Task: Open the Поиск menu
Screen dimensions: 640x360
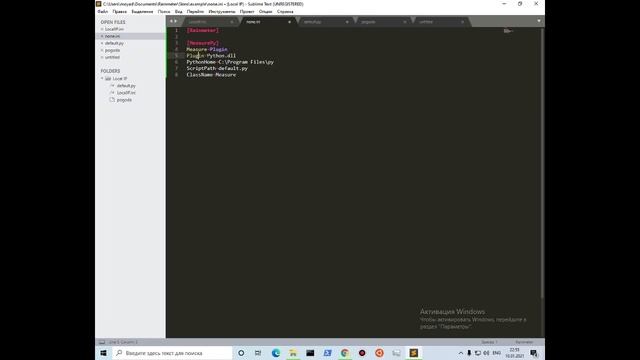Action: 164,11
